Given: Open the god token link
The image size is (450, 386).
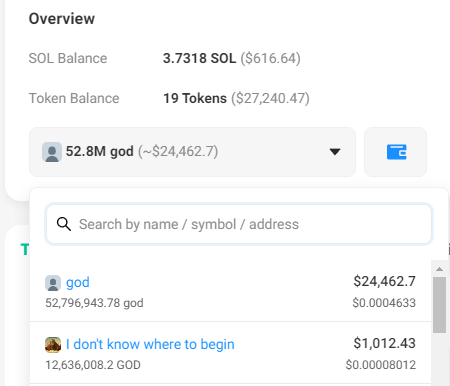Looking at the screenshot, I should click(x=78, y=282).
